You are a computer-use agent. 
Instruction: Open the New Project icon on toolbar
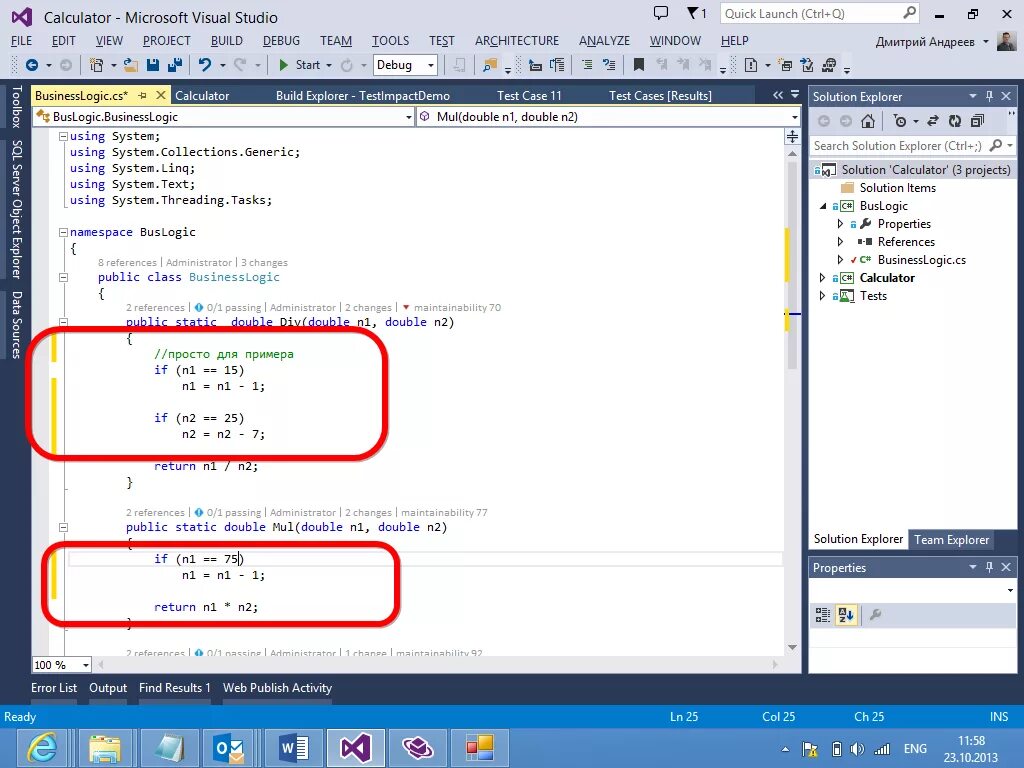(96, 65)
